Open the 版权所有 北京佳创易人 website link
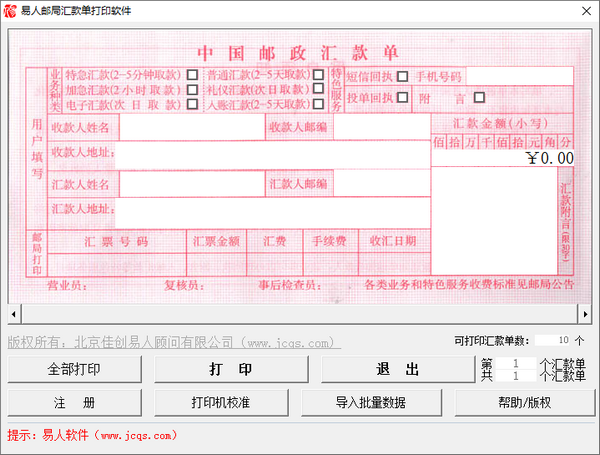The width and height of the screenshot is (600, 455). pyautogui.click(x=174, y=342)
